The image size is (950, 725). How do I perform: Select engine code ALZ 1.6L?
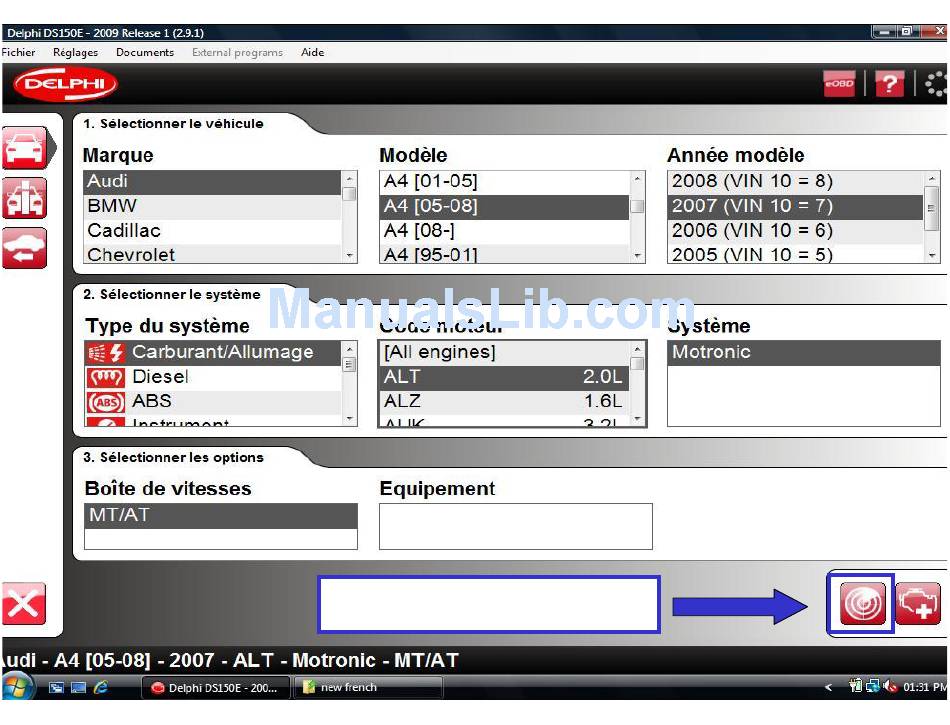pyautogui.click(x=505, y=402)
